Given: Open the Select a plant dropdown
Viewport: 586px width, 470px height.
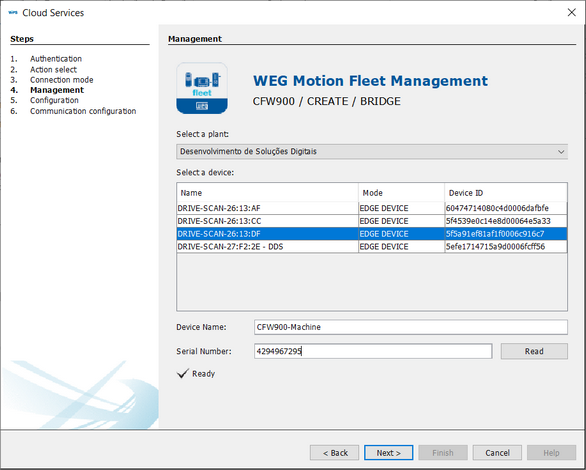Looking at the screenshot, I should 372,152.
